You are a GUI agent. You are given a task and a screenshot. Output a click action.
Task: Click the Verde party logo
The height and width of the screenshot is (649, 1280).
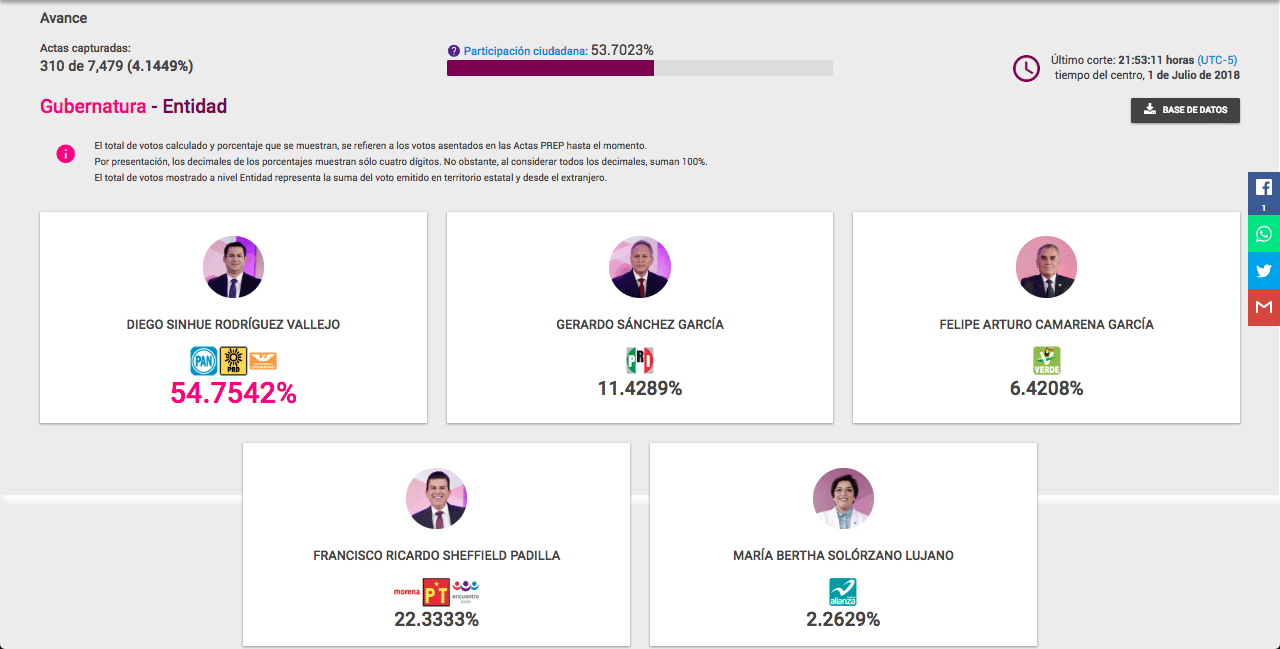tap(1046, 361)
